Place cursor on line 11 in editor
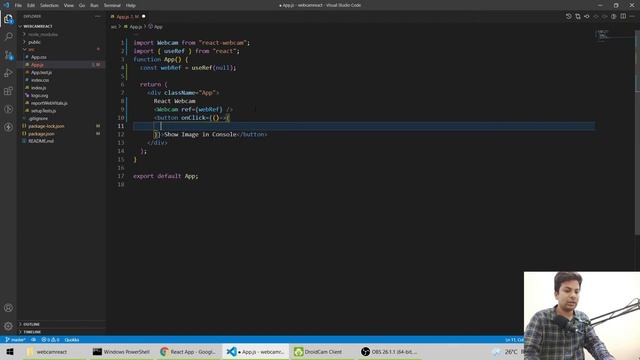This screenshot has height=360, width=640. (x=363, y=126)
